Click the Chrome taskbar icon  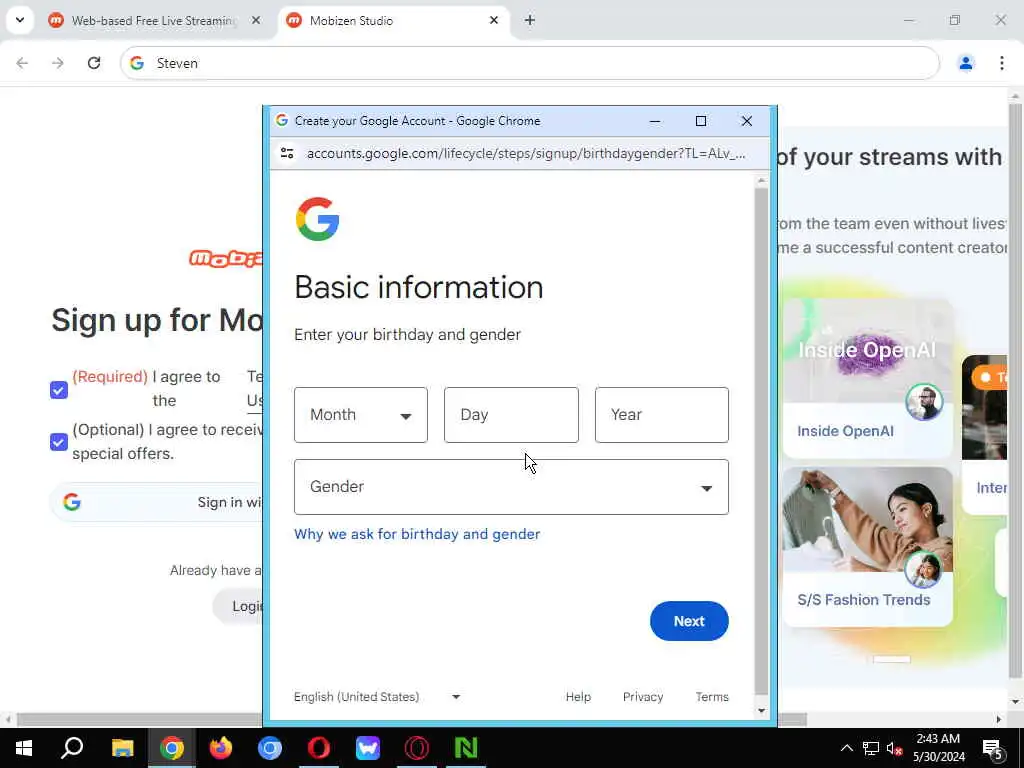coord(172,748)
